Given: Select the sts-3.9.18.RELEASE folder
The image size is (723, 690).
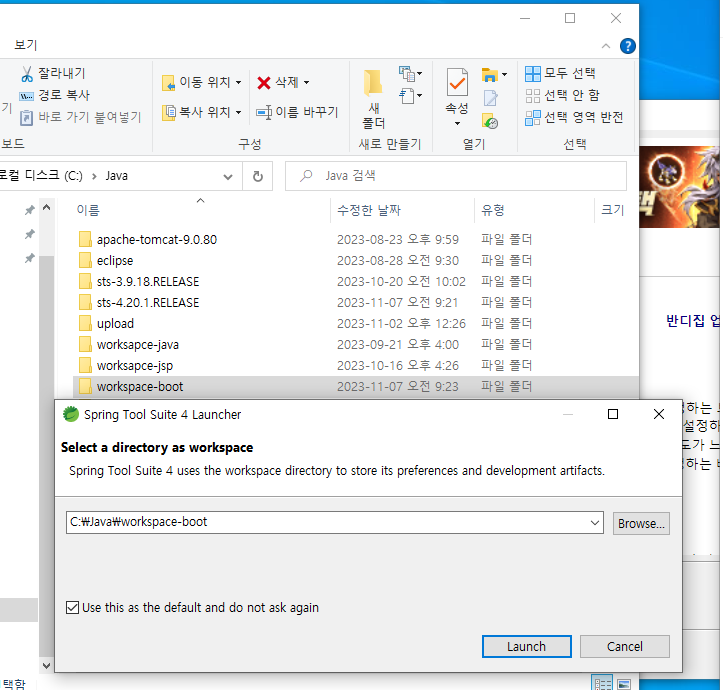Looking at the screenshot, I should click(x=148, y=282).
